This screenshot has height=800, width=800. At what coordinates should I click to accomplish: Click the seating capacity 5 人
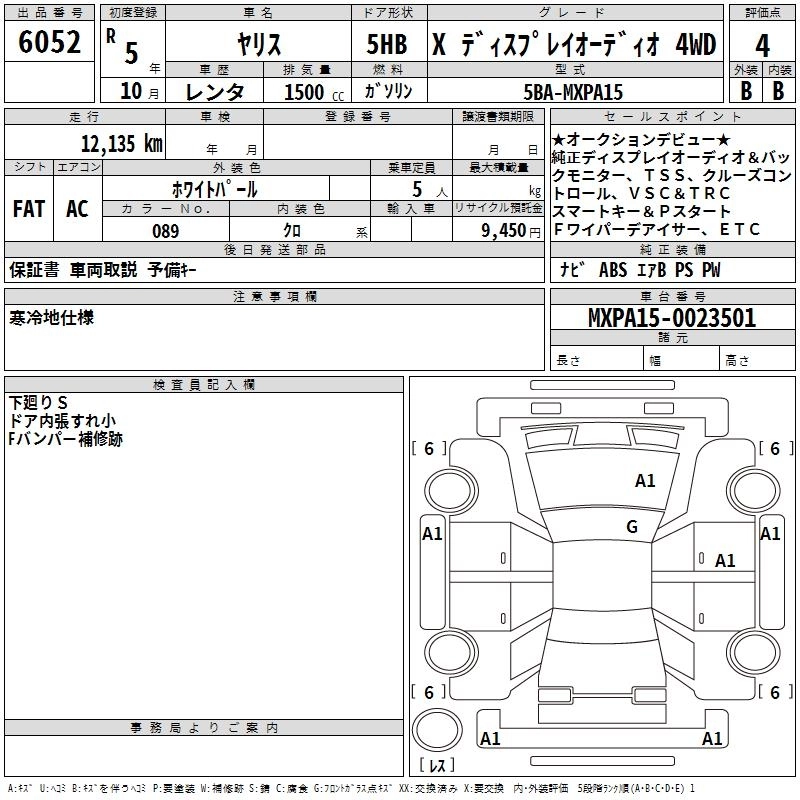point(430,190)
